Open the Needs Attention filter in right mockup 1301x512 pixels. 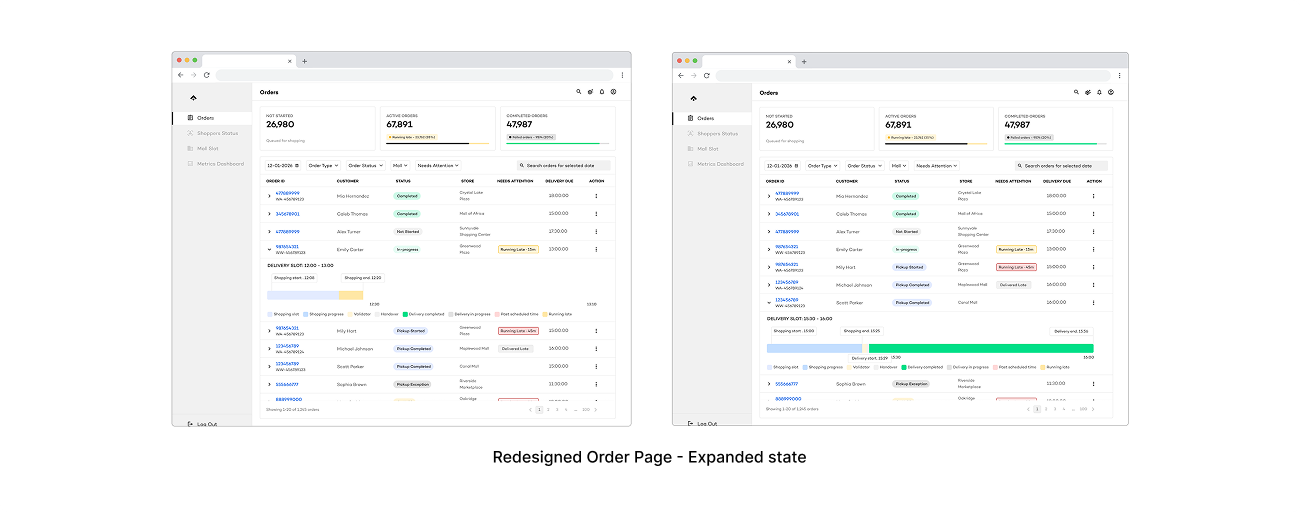pos(936,165)
